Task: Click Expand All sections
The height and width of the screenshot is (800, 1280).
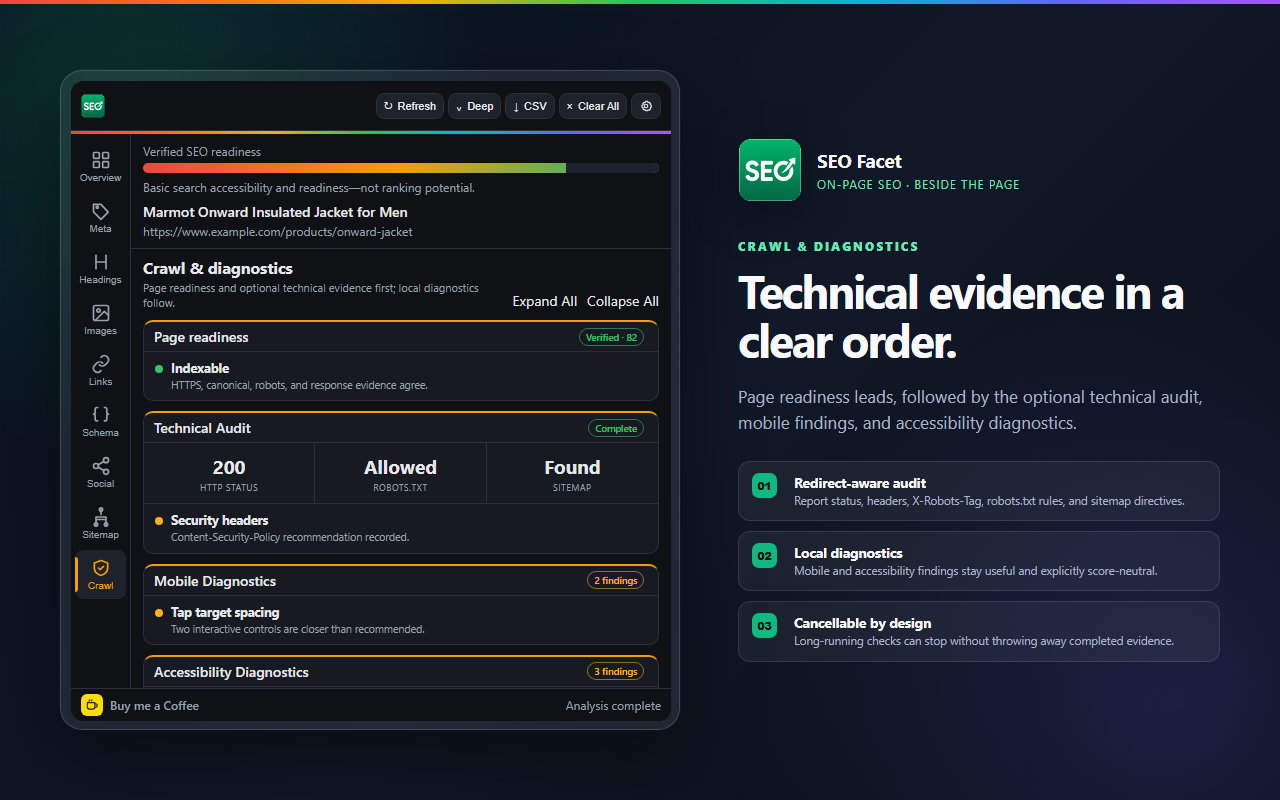Action: (545, 301)
